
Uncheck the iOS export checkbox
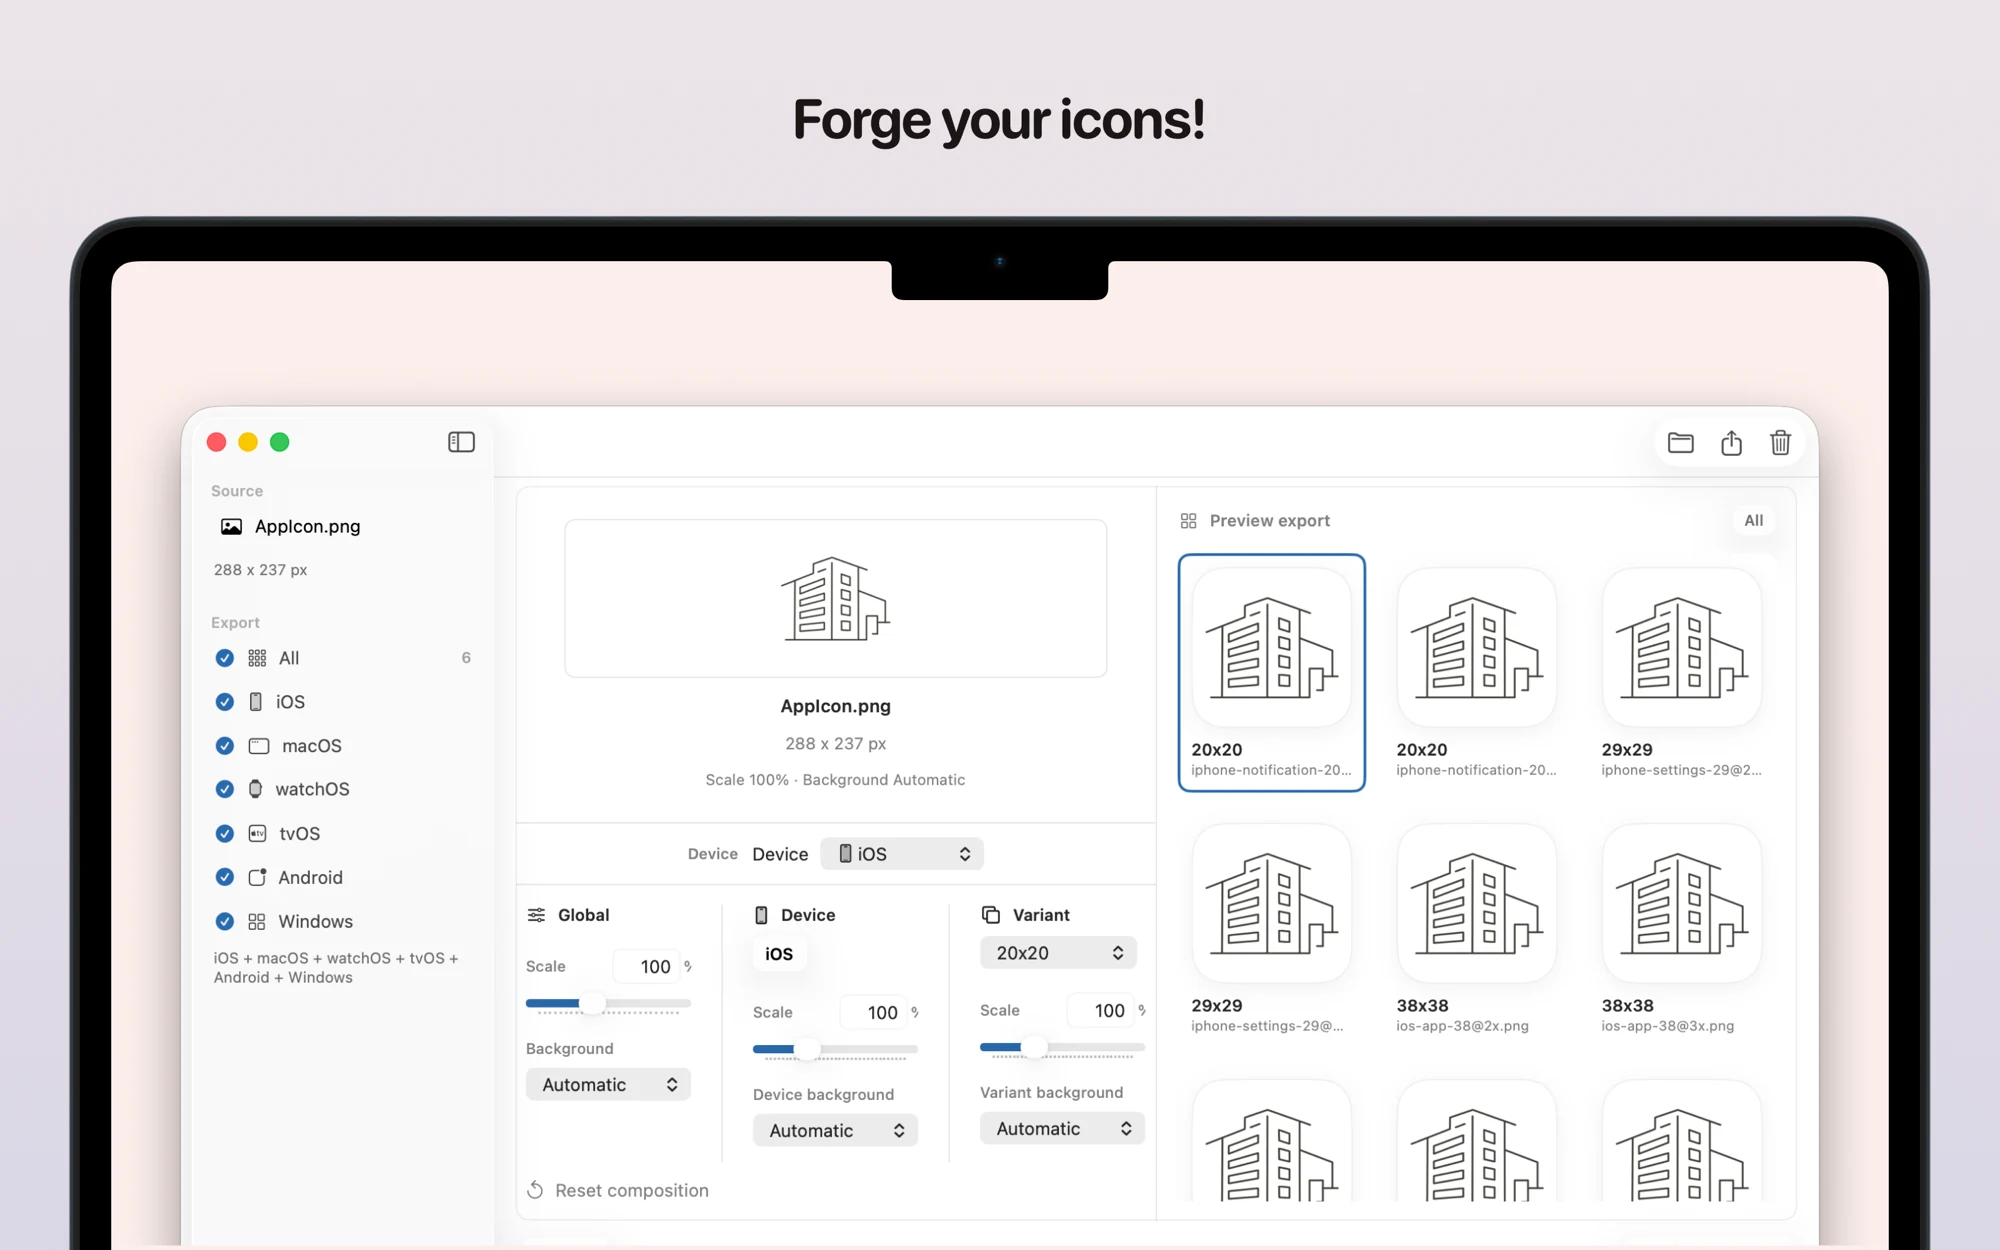pos(225,702)
